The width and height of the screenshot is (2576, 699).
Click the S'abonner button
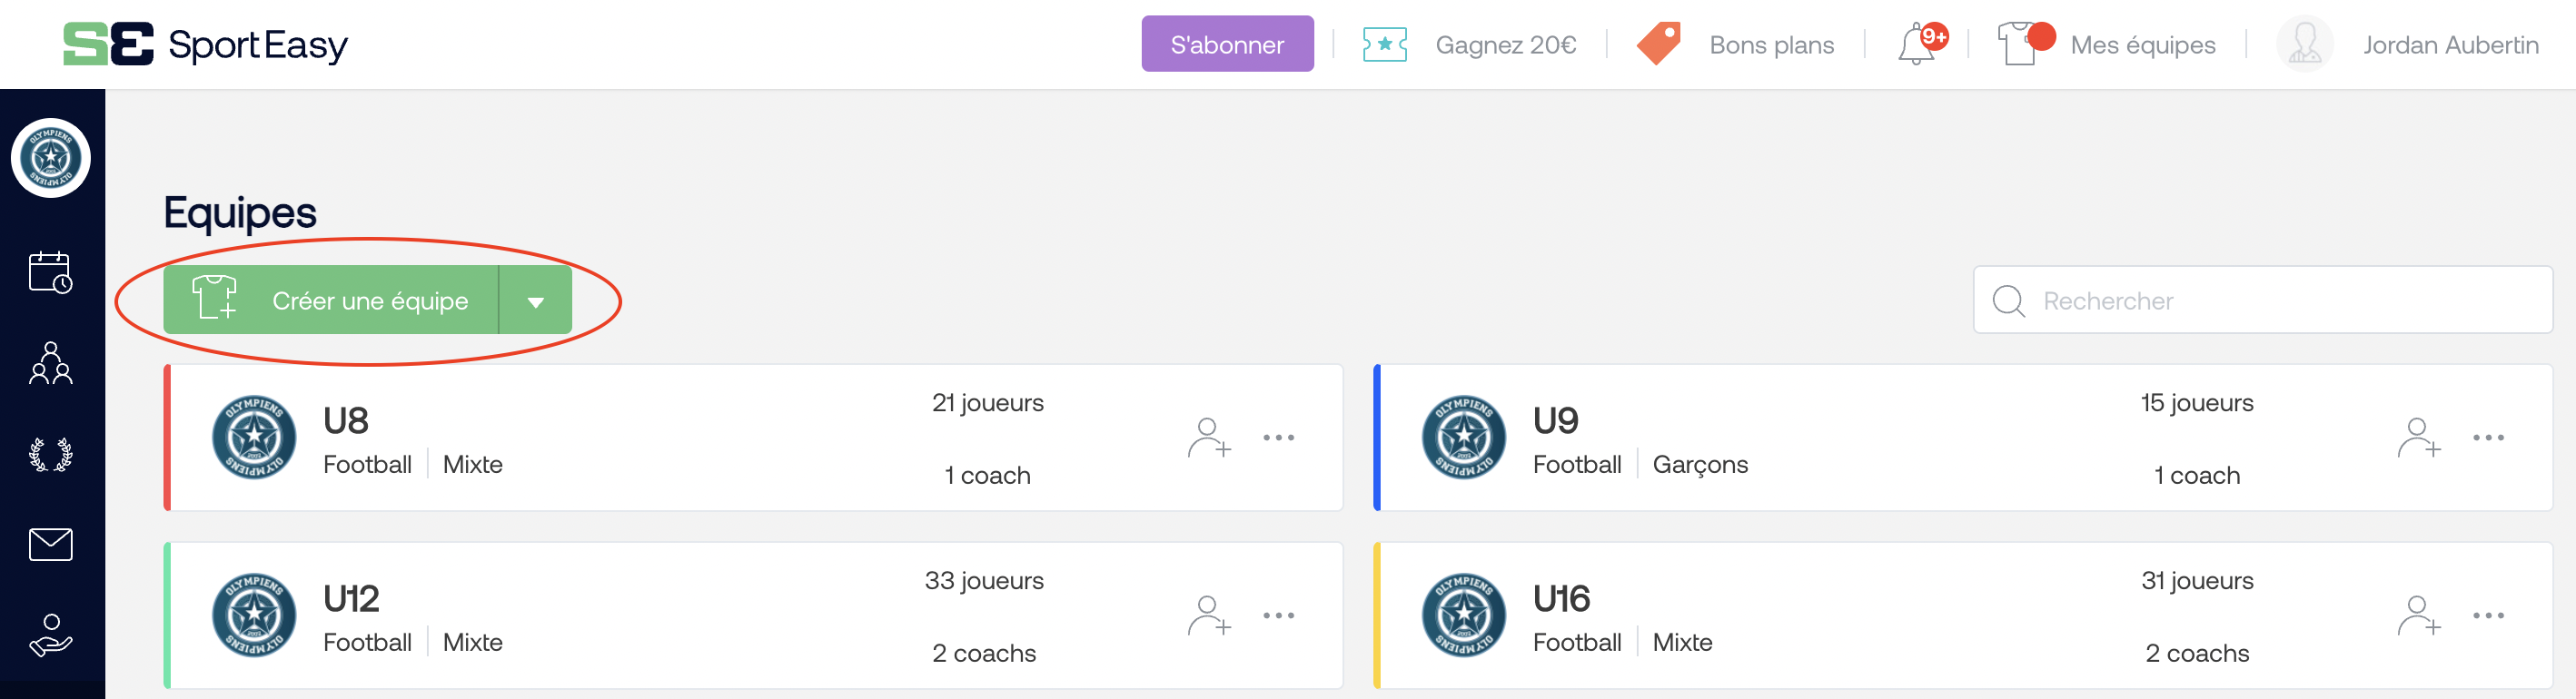(x=1227, y=44)
